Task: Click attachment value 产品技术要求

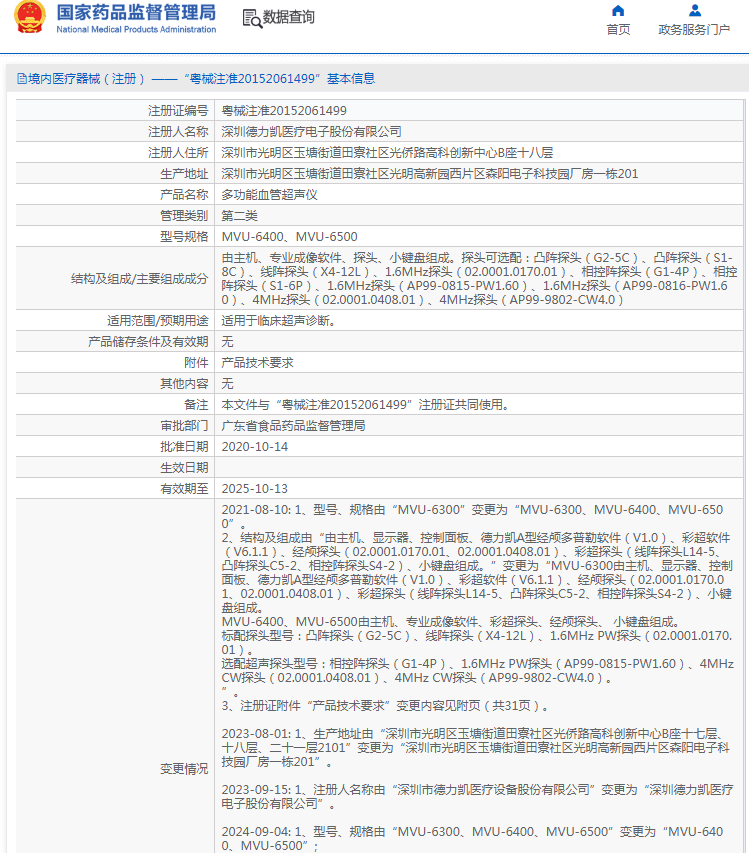Action: 257,363
